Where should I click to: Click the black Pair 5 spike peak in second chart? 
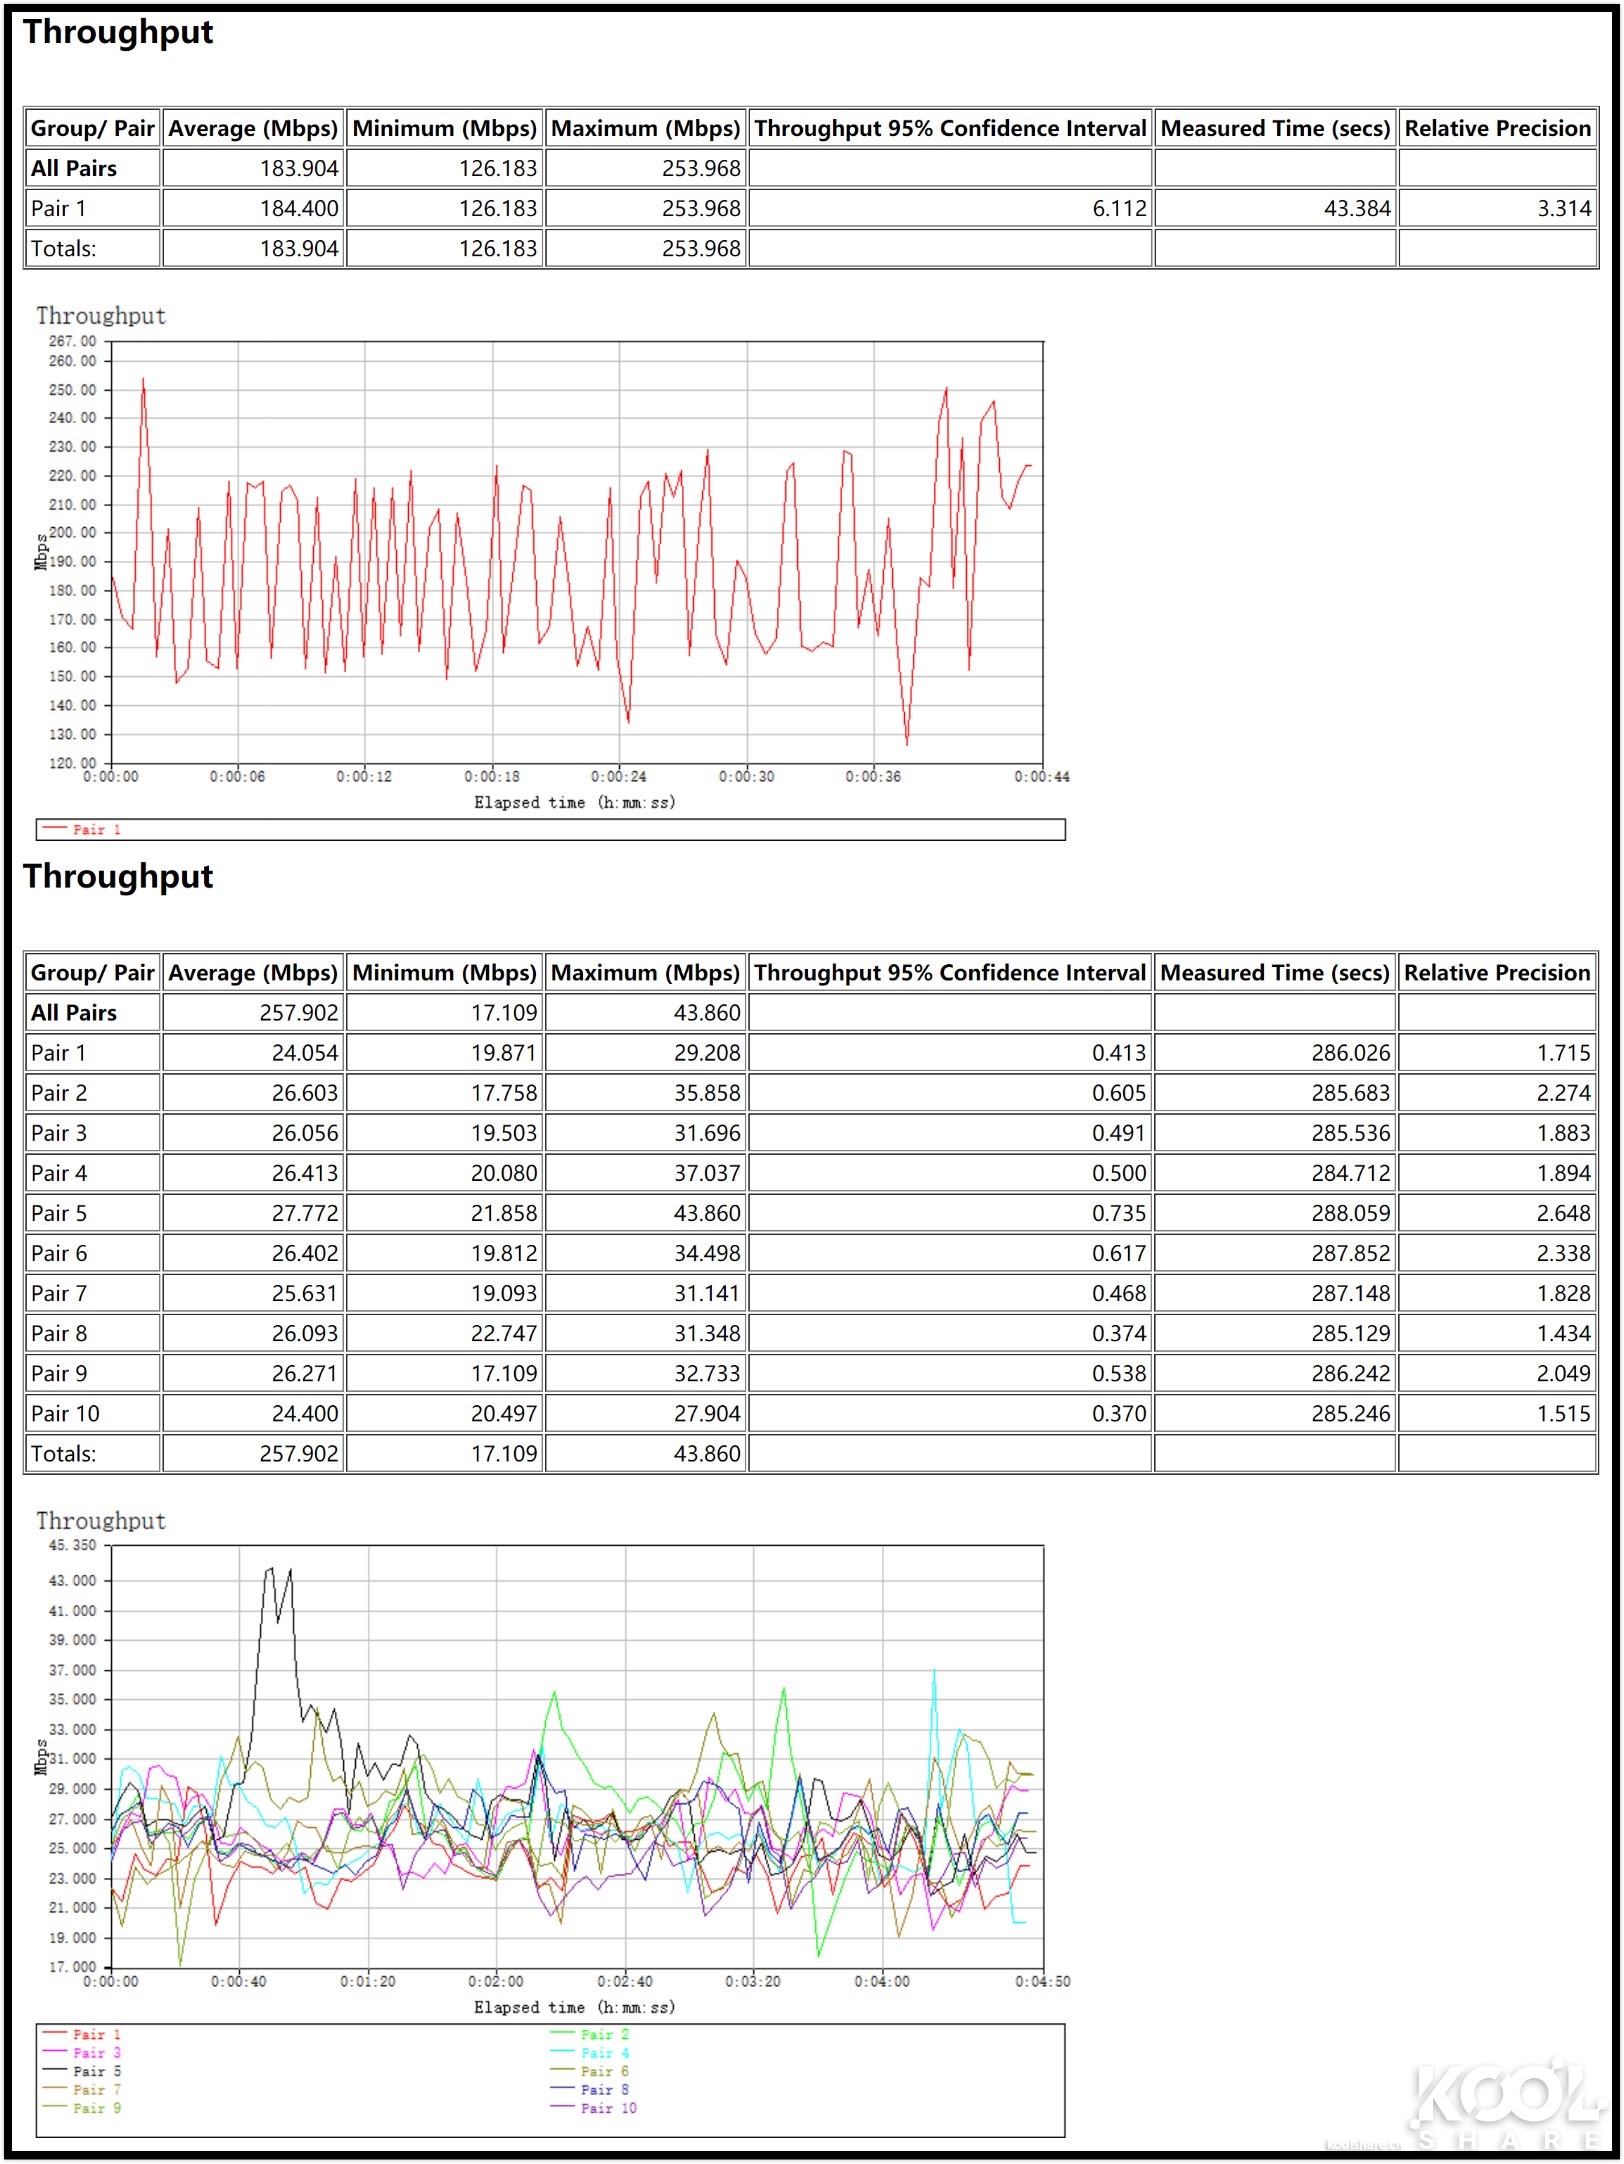point(269,1569)
